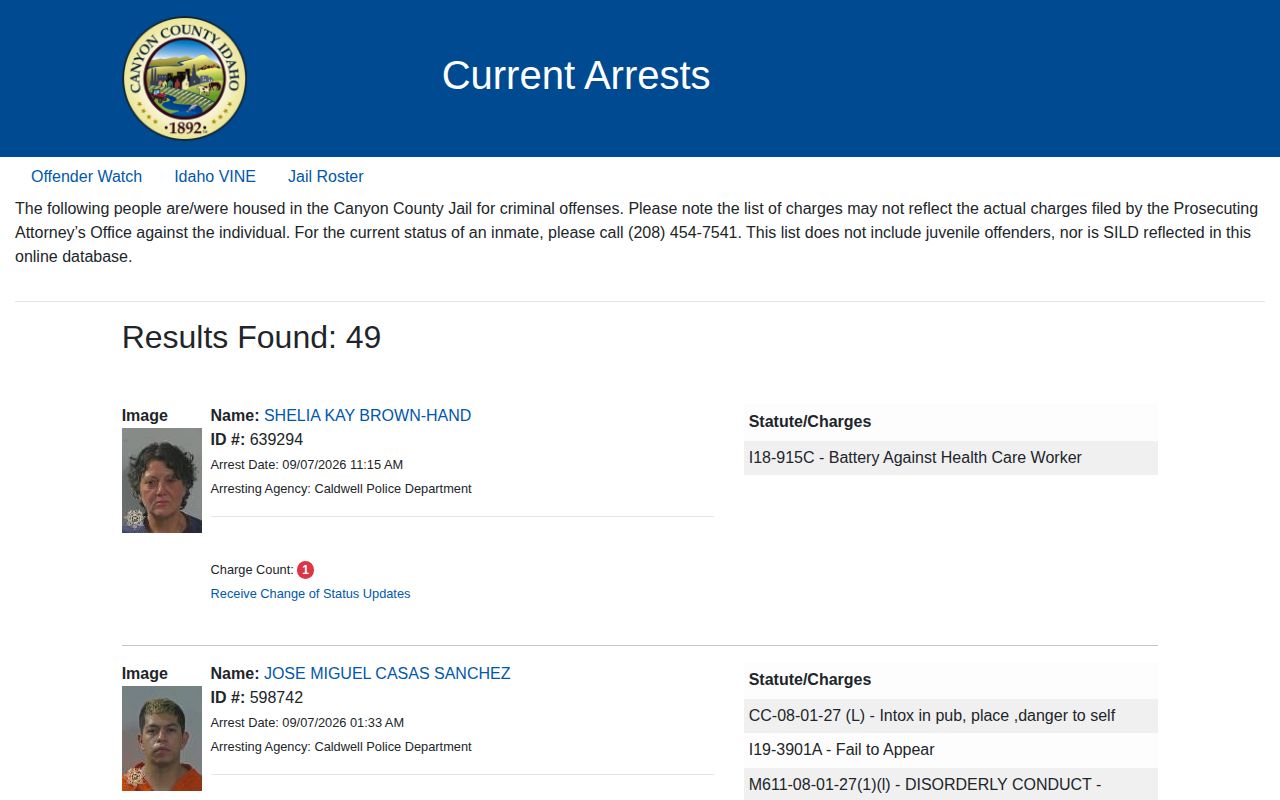Image resolution: width=1280 pixels, height=800 pixels.
Task: Select the Intox in pub, place charge row
Action: pyautogui.click(x=951, y=715)
